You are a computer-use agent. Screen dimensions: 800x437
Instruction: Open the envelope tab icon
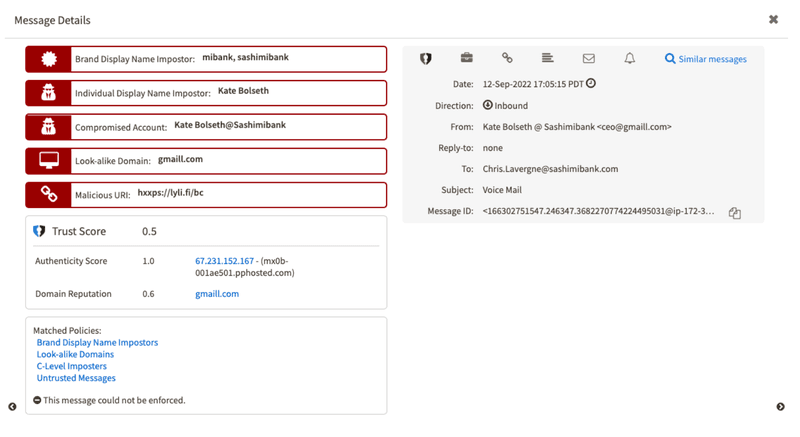pyautogui.click(x=589, y=58)
